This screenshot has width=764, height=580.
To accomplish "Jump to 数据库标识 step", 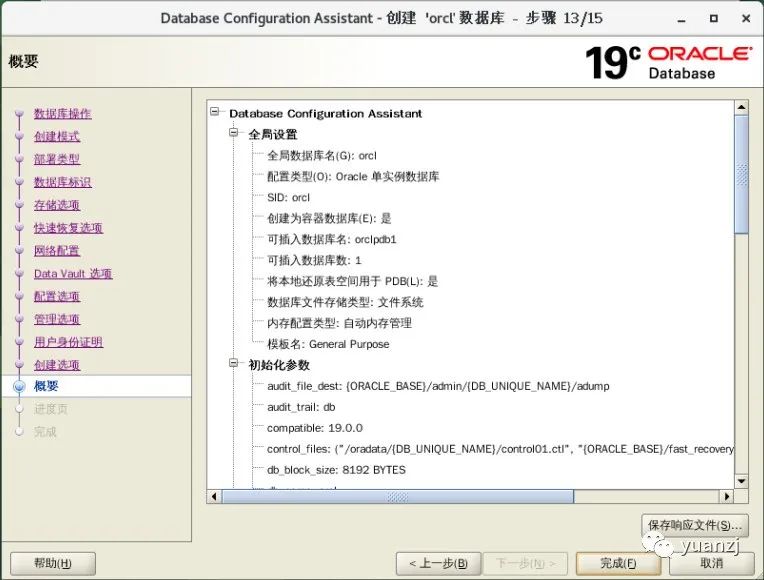I will 62,182.
